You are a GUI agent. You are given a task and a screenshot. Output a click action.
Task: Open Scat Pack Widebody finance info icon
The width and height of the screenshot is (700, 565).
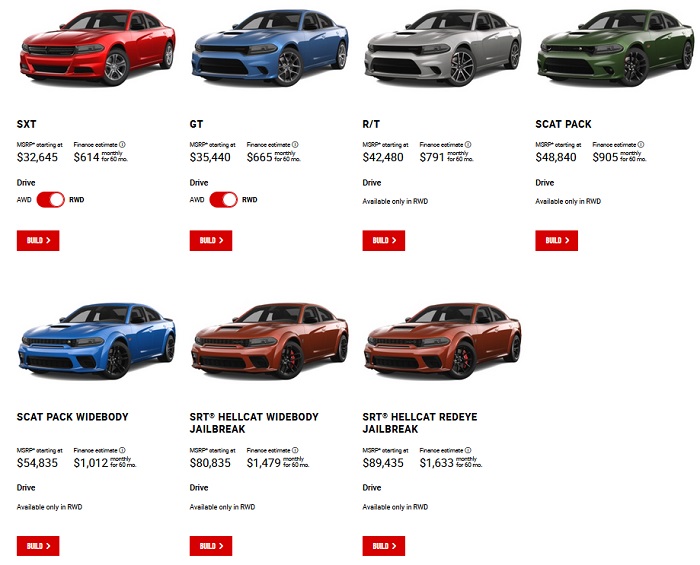tap(122, 450)
